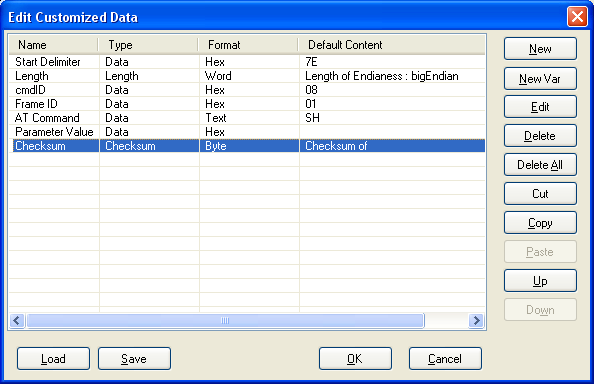Select the AT Command row
594x384 pixels.
click(247, 118)
